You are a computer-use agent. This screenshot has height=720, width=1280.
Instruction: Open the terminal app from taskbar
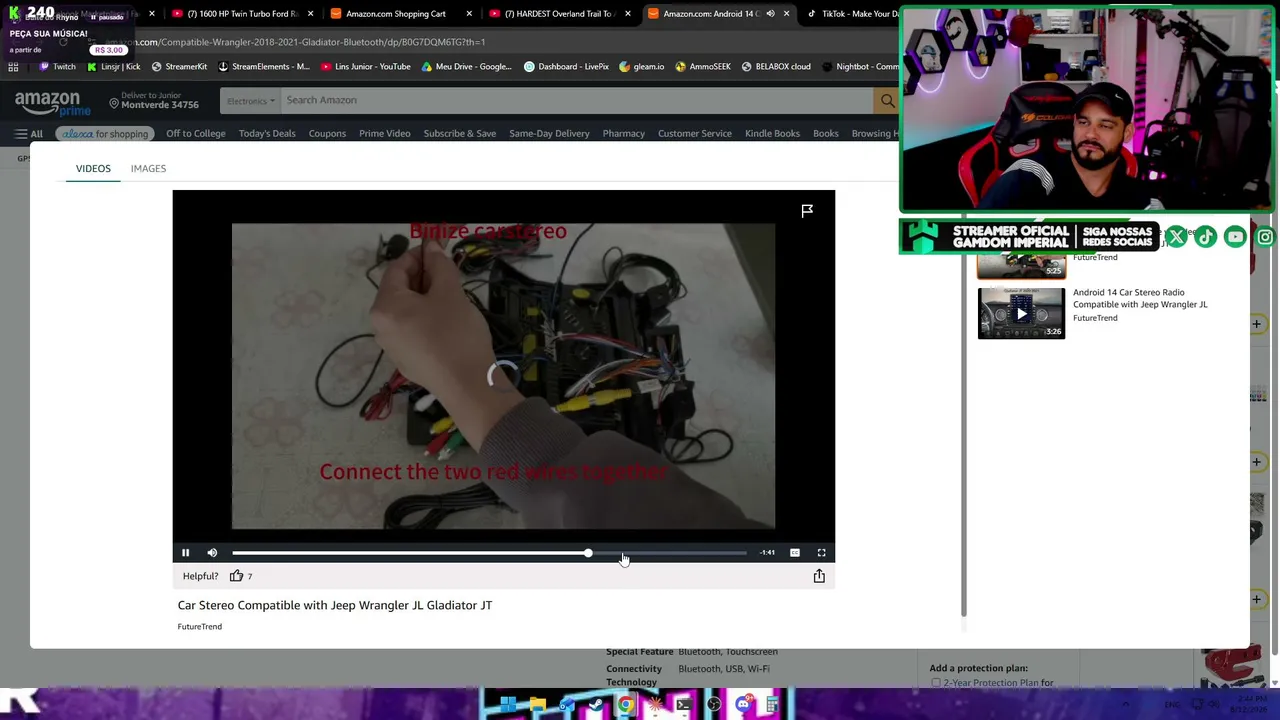pyautogui.click(x=684, y=705)
